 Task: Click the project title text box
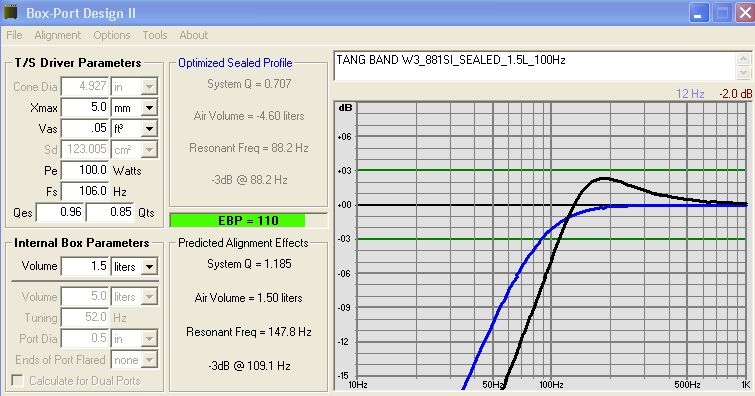534,66
